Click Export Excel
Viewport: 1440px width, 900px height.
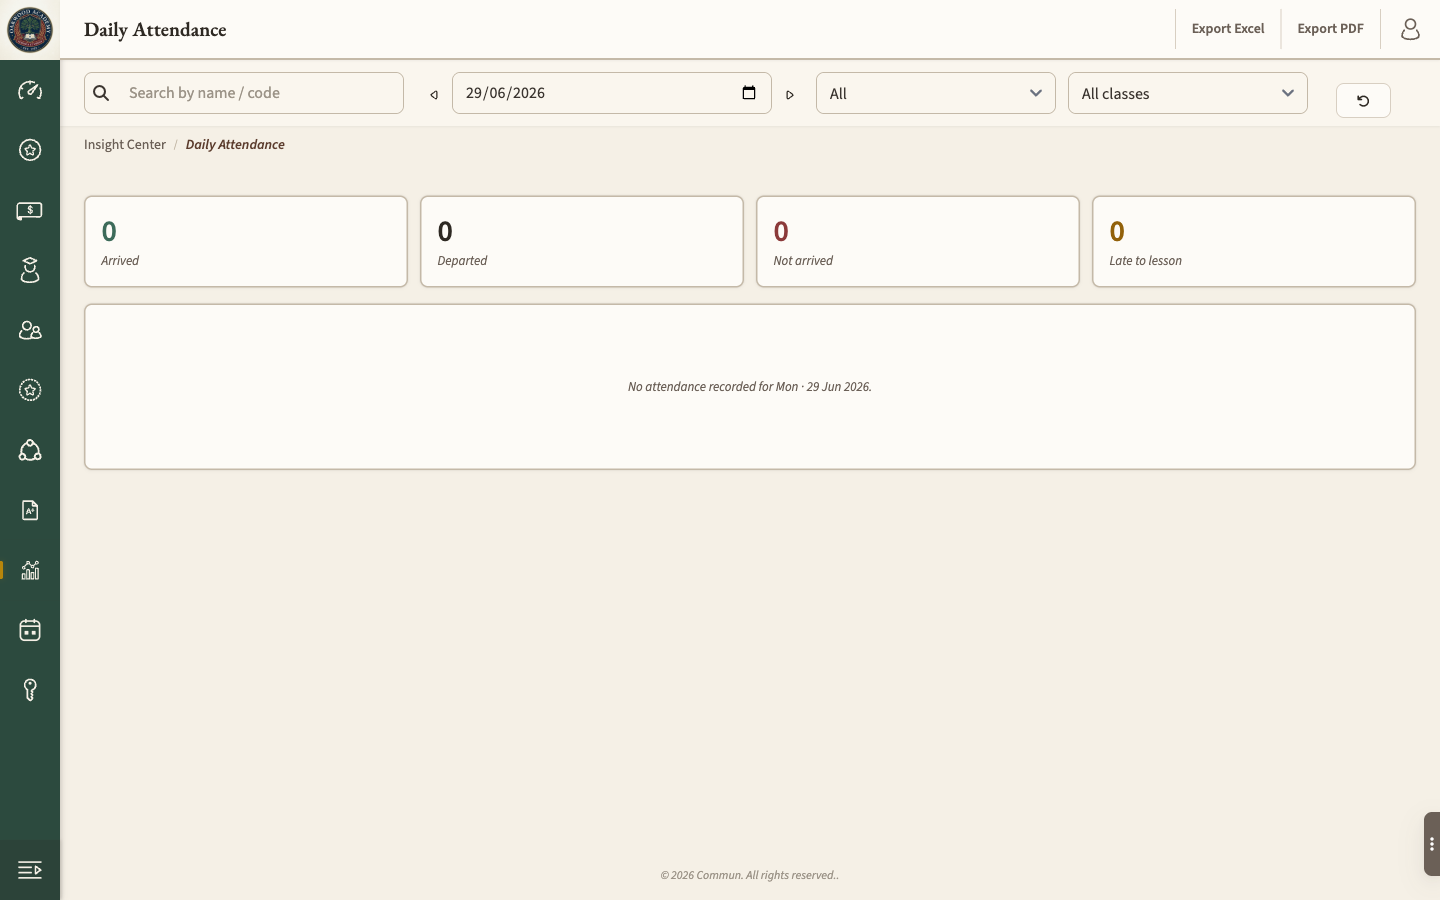click(x=1228, y=29)
